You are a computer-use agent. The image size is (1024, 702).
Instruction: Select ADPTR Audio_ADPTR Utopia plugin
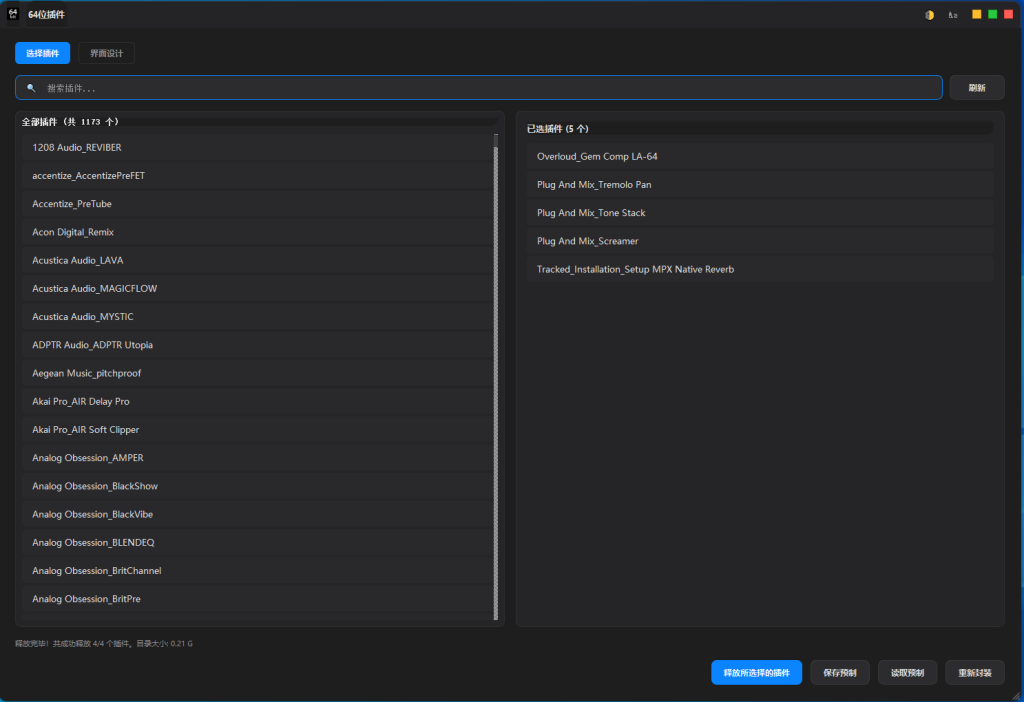coord(258,345)
